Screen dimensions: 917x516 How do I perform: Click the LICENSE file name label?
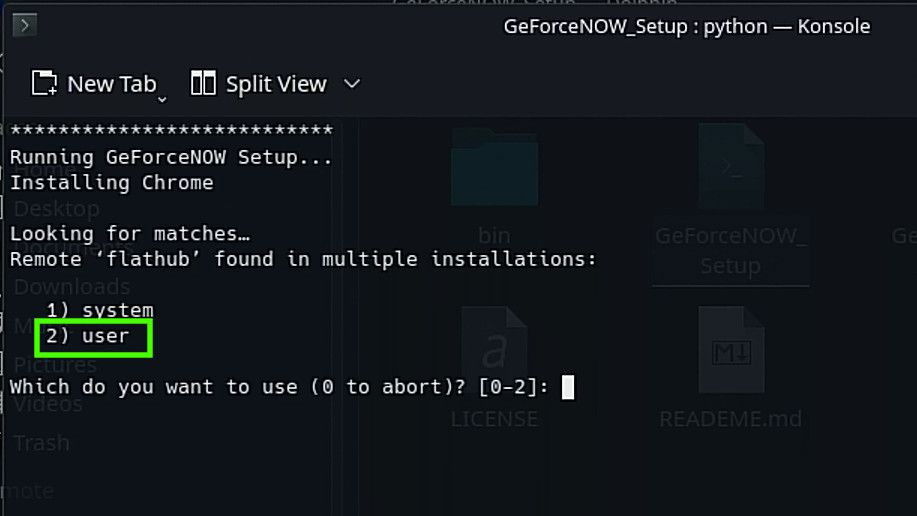point(494,419)
